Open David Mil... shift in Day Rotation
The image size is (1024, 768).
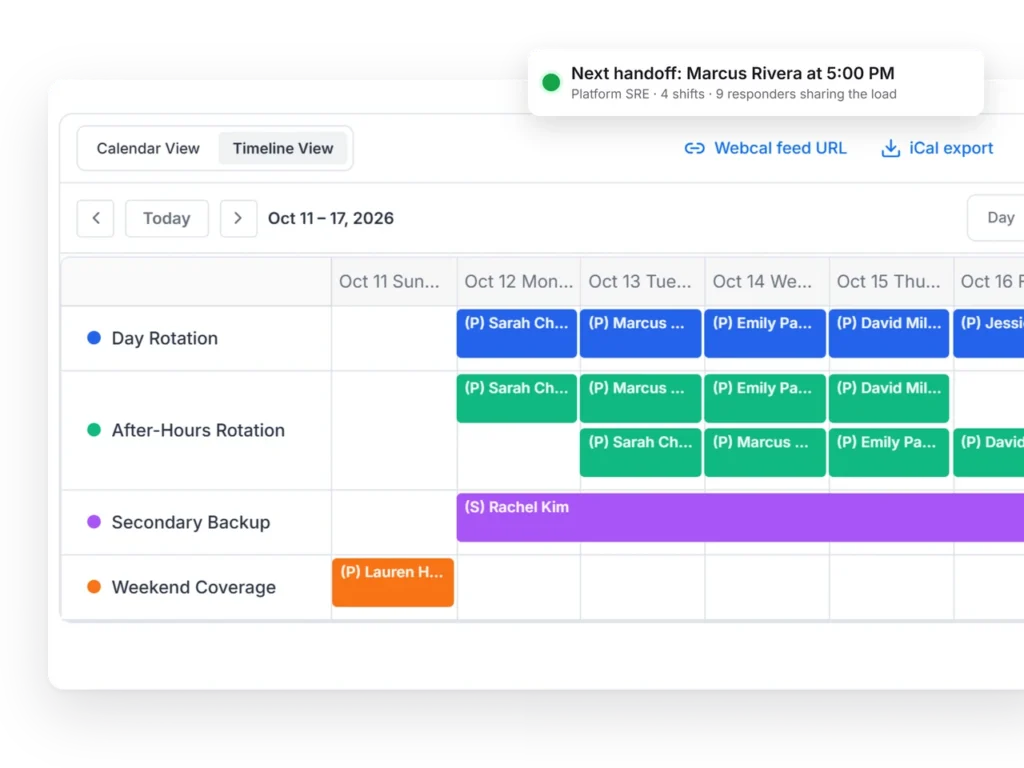point(889,333)
